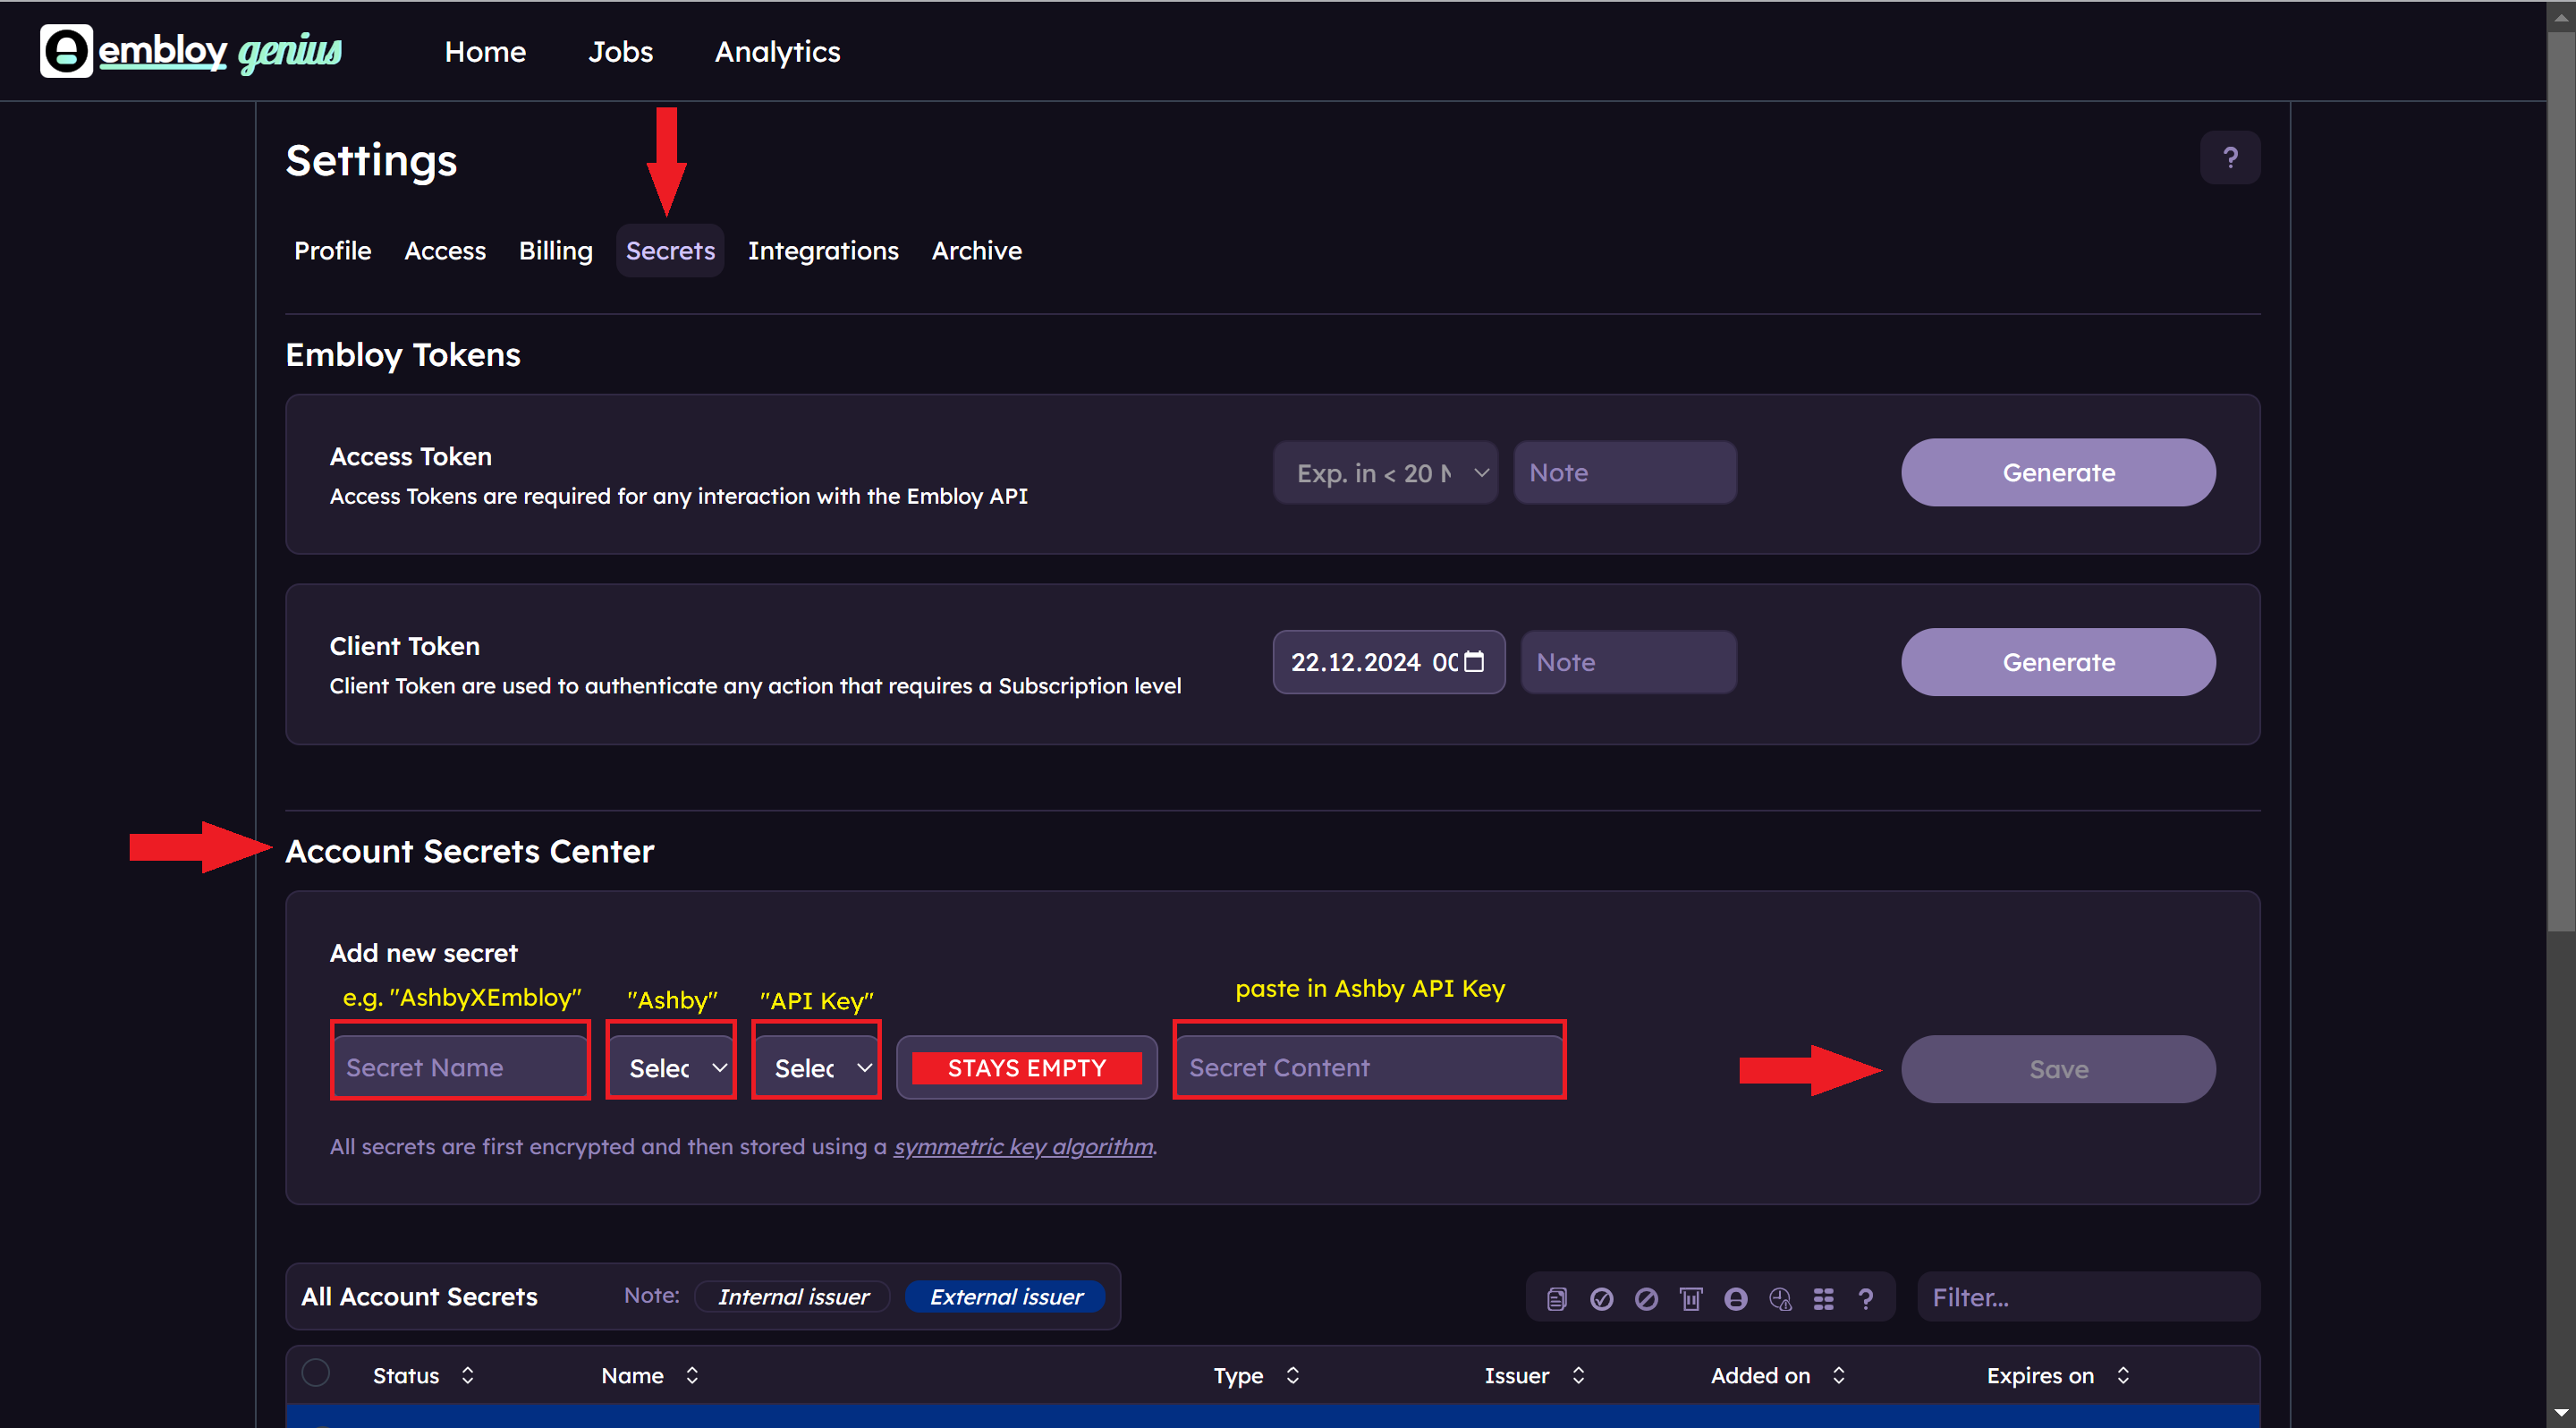
Task: Switch to the Profile settings tab
Action: pos(332,250)
